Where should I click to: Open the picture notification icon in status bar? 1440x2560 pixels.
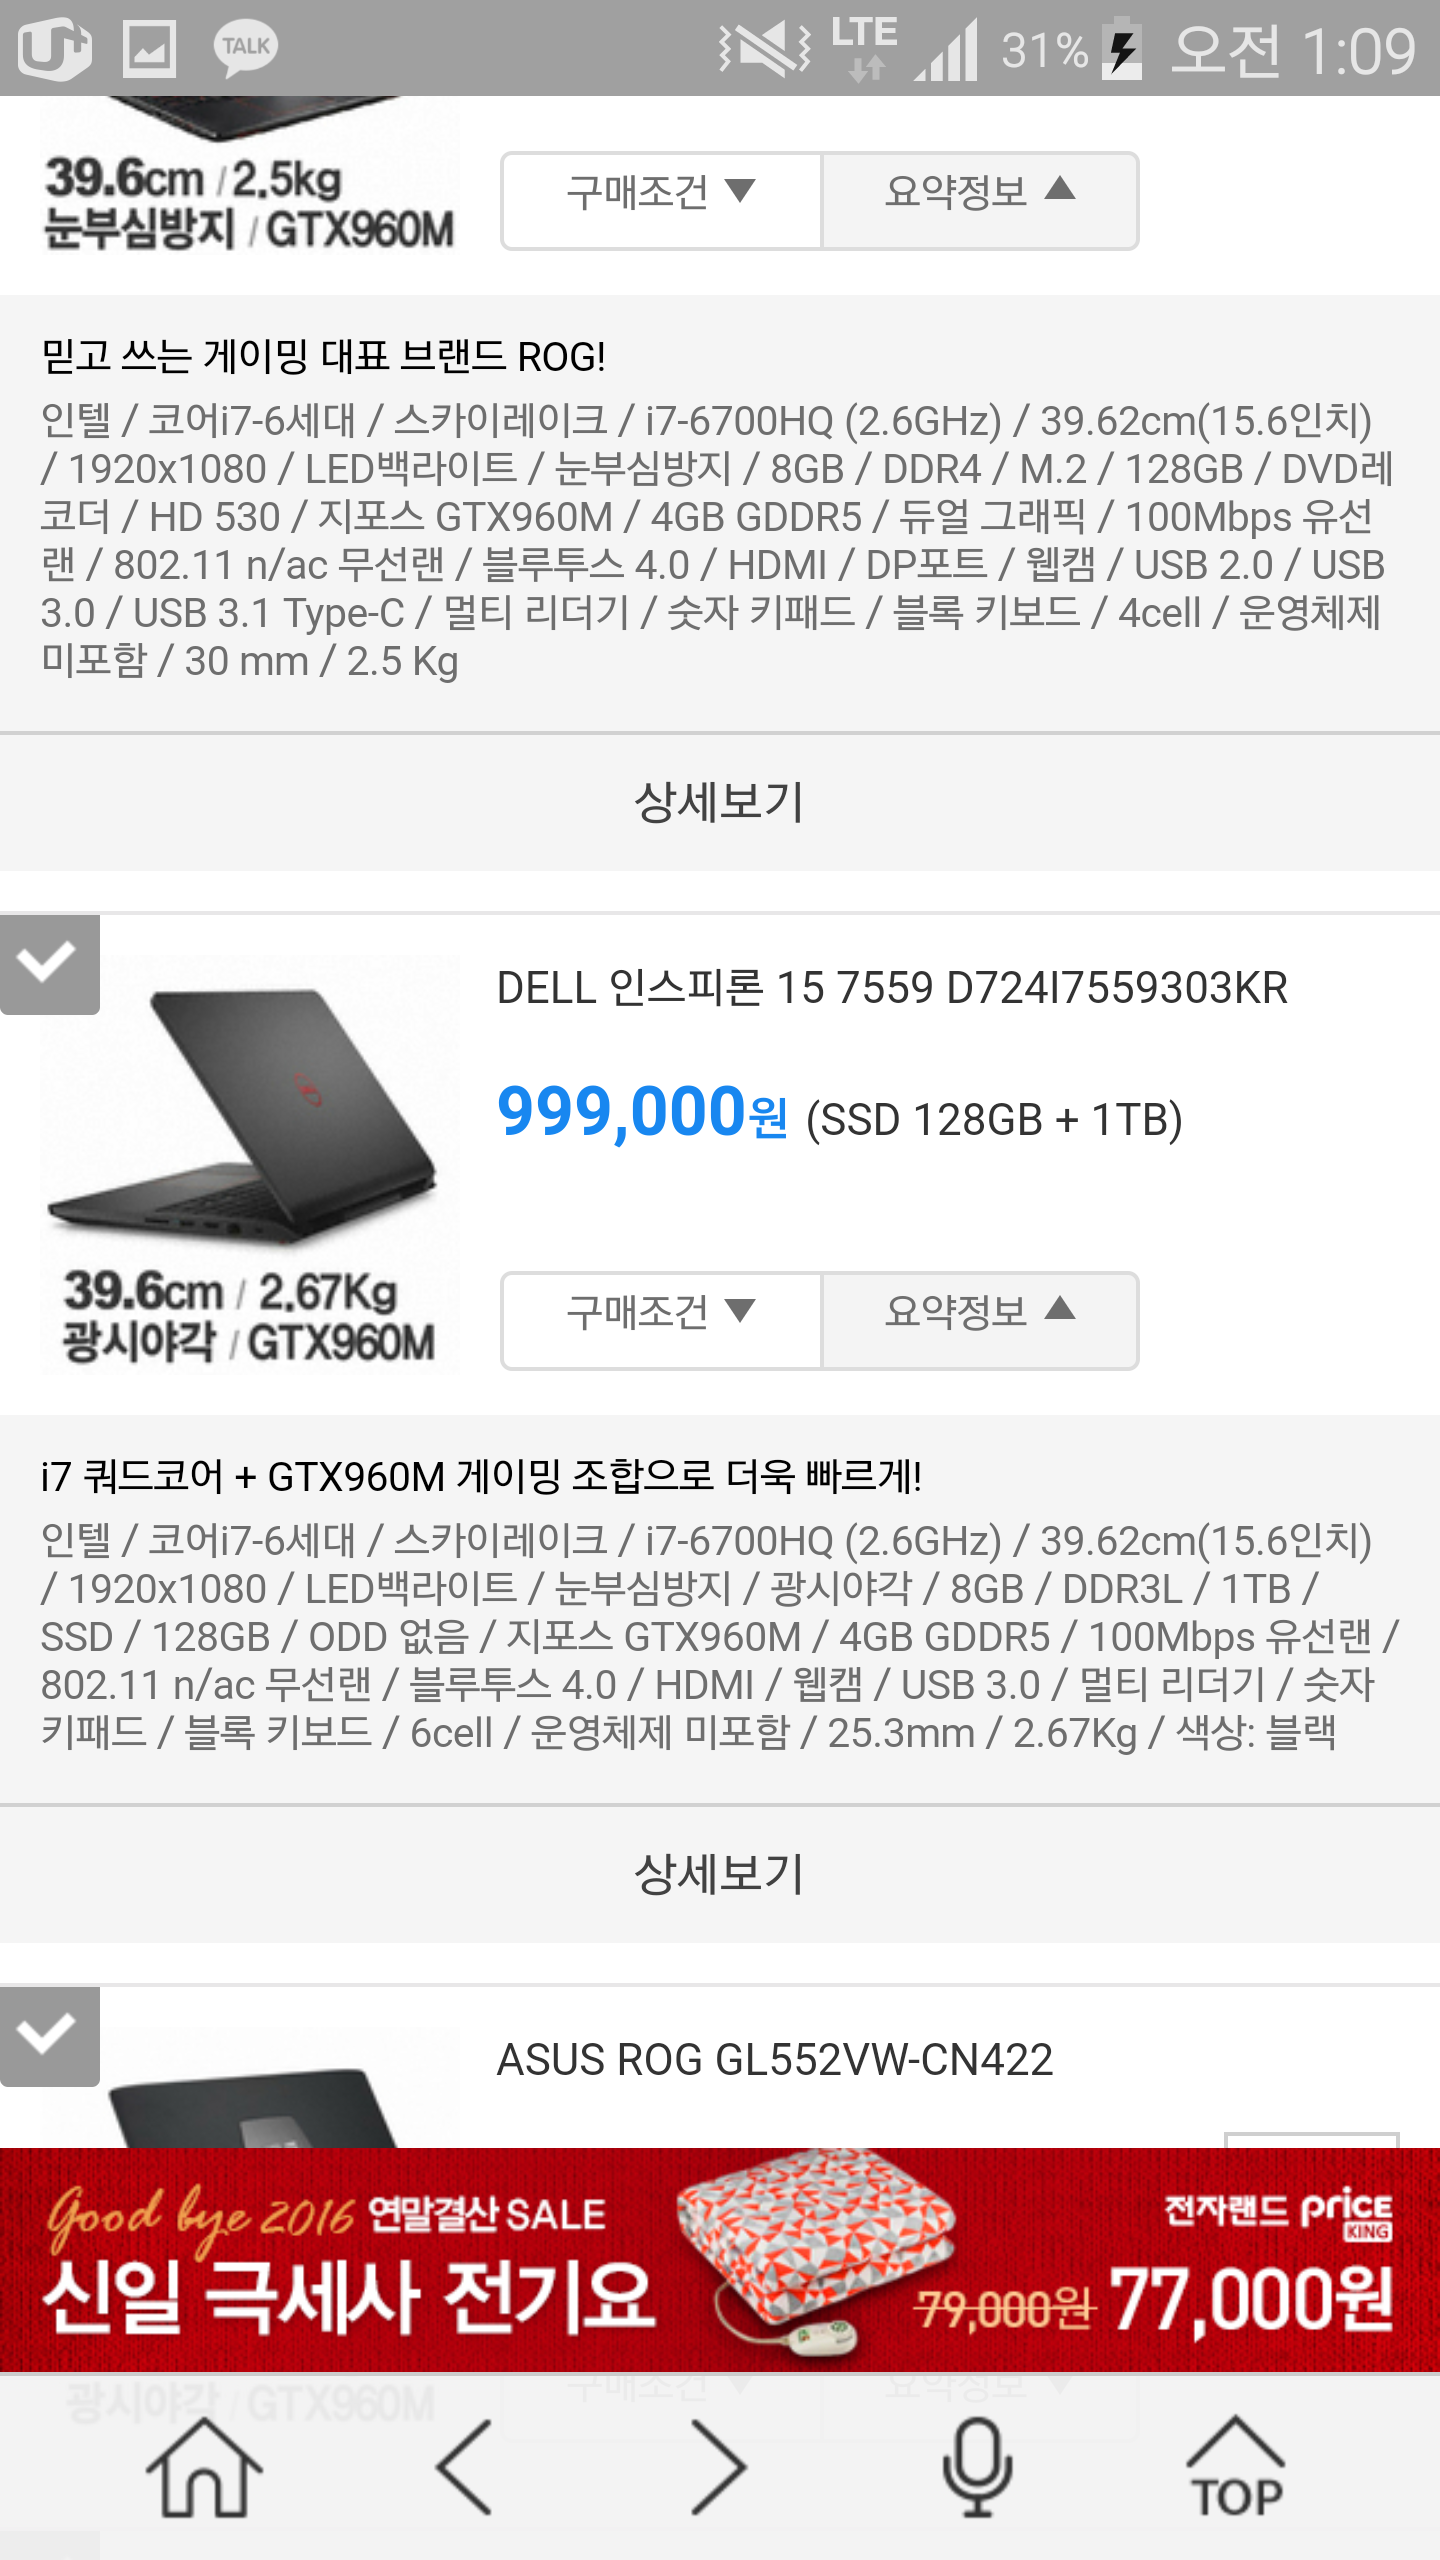(149, 48)
